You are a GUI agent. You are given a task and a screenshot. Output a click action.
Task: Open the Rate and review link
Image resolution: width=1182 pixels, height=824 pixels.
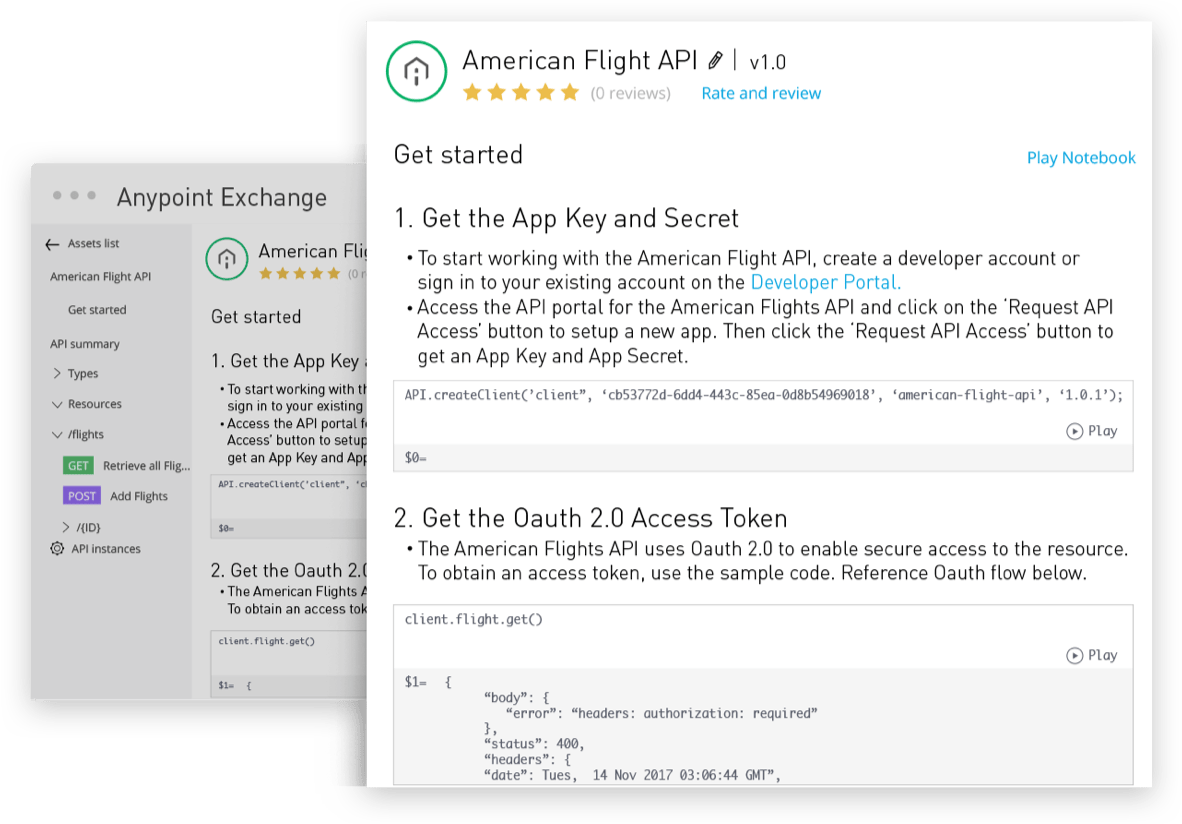click(x=761, y=93)
